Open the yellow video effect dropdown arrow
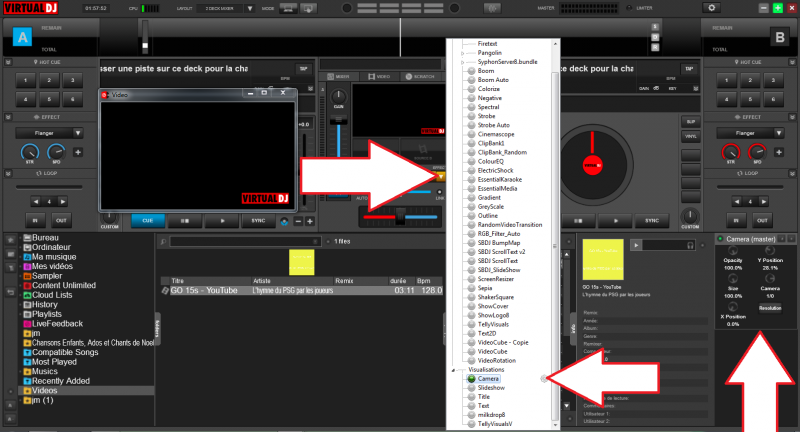The image size is (800, 432). pos(440,176)
